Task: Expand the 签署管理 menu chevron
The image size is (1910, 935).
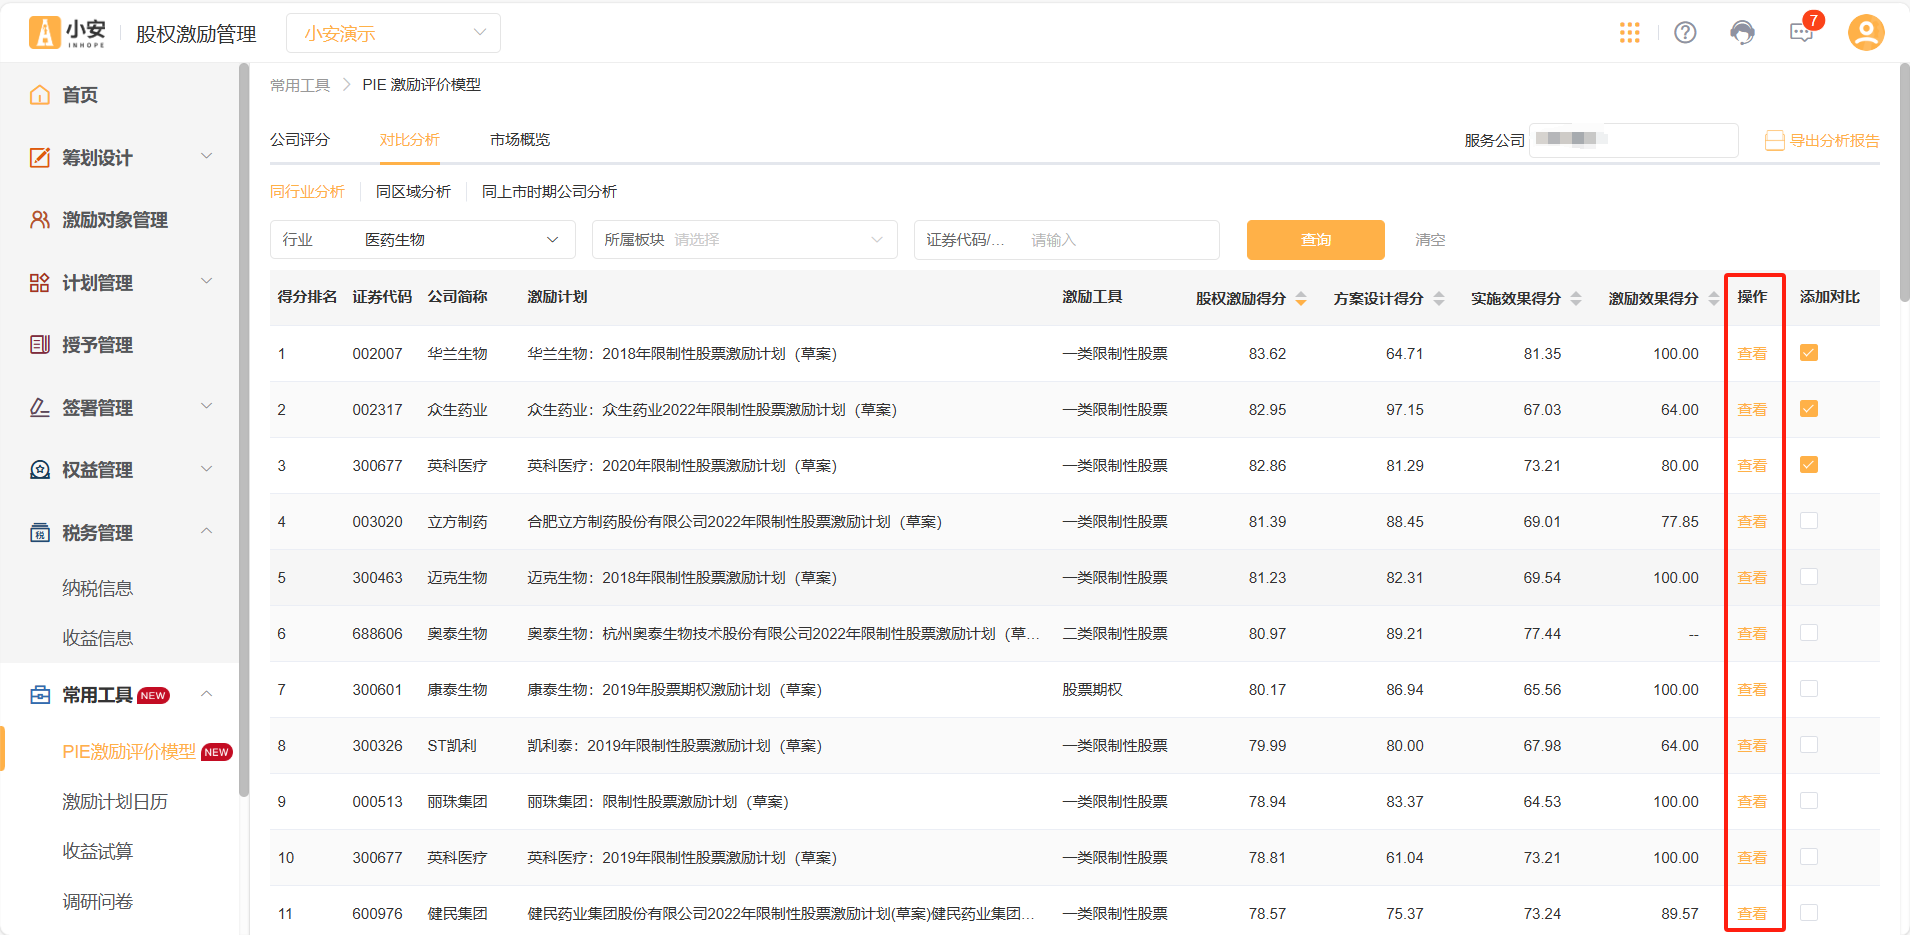Action: coord(207,407)
